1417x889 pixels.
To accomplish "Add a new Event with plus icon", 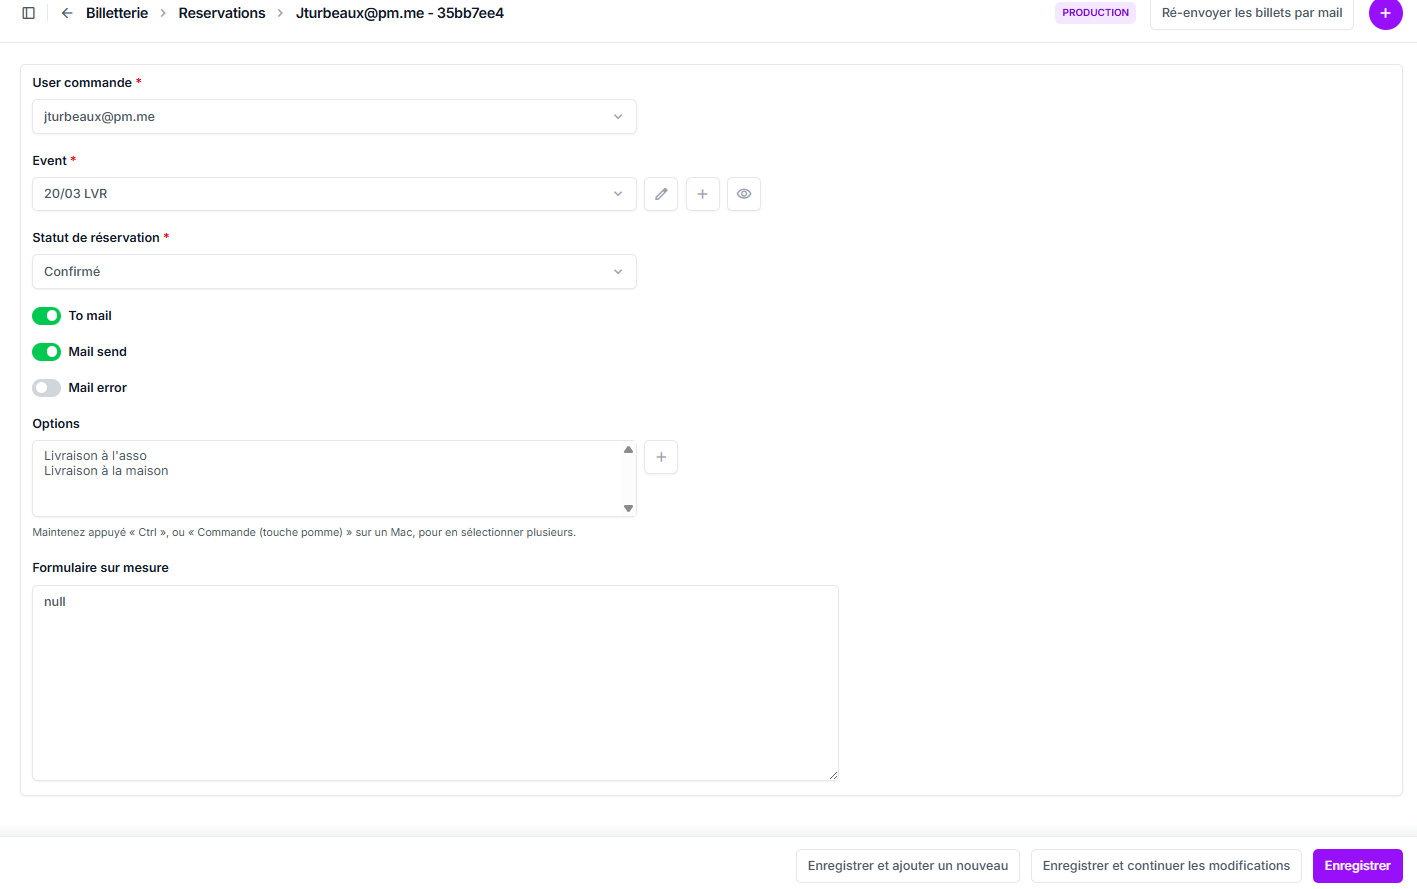I will (703, 194).
